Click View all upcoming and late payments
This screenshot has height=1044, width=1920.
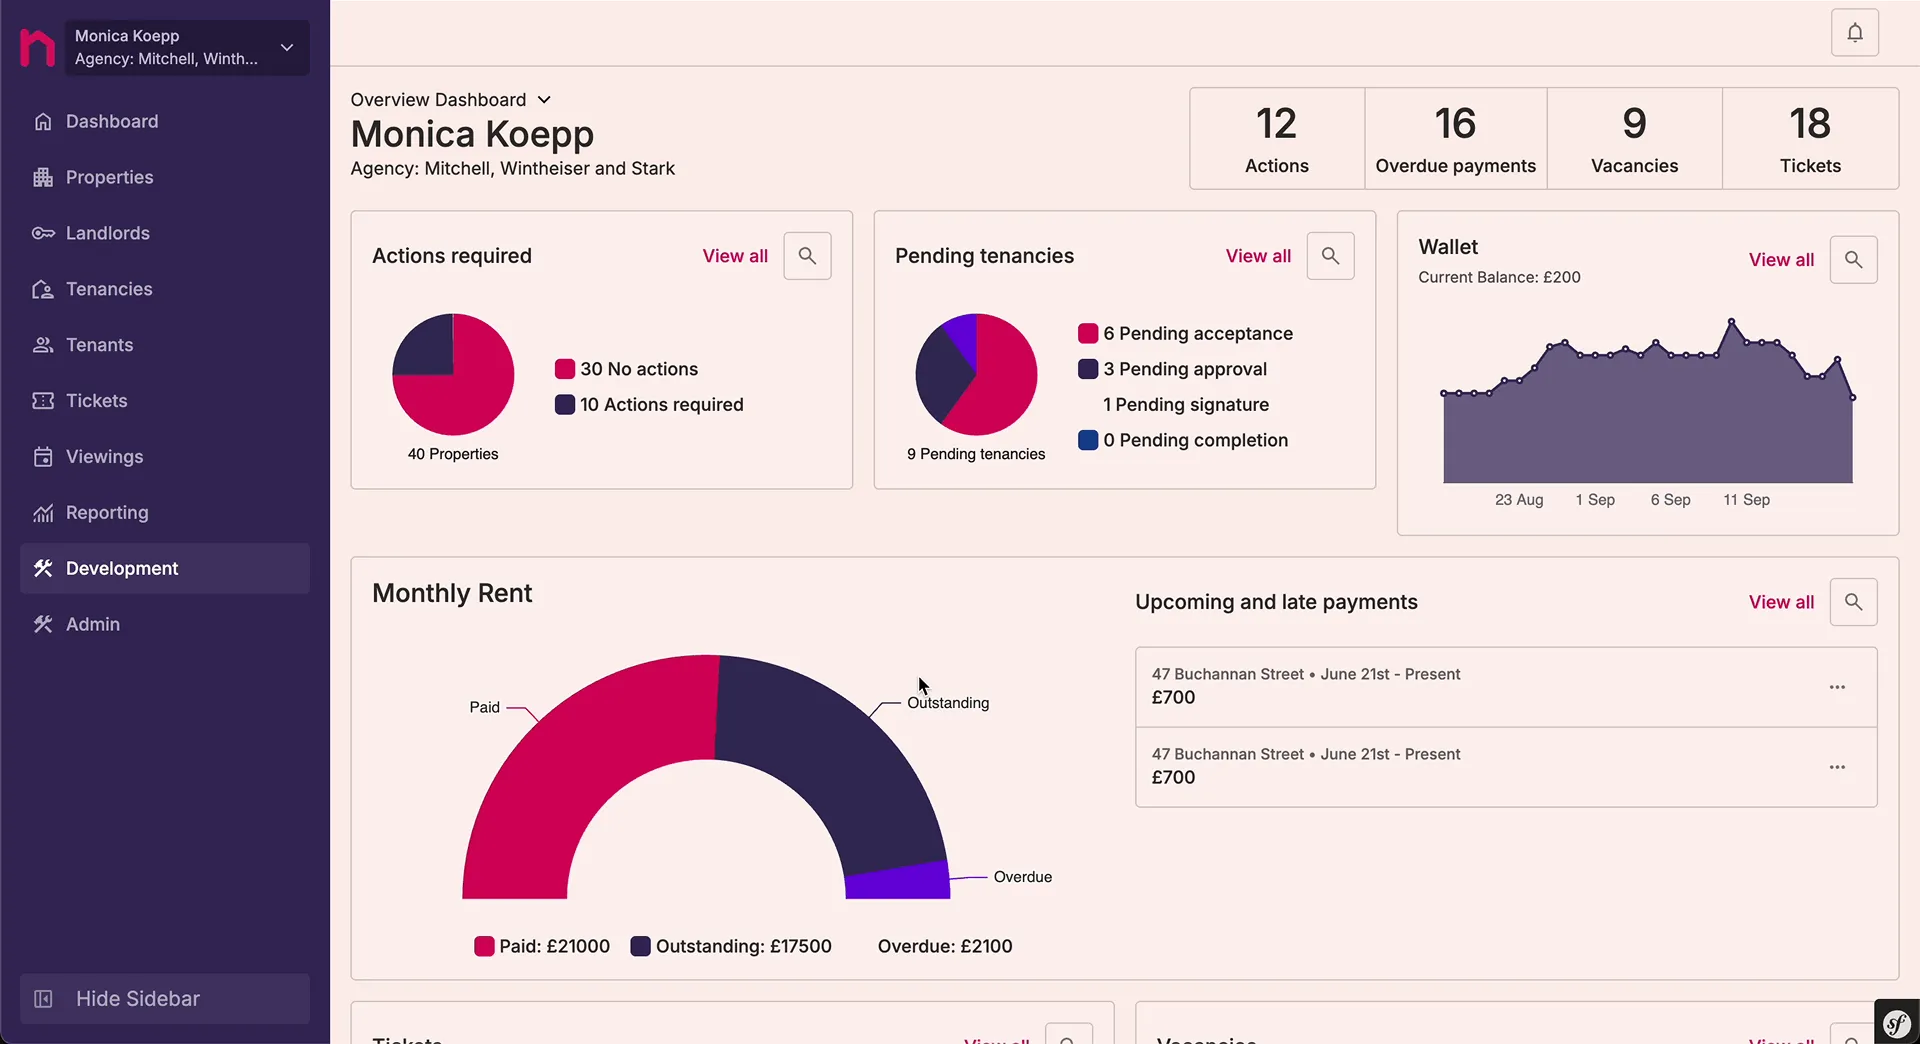coord(1781,602)
